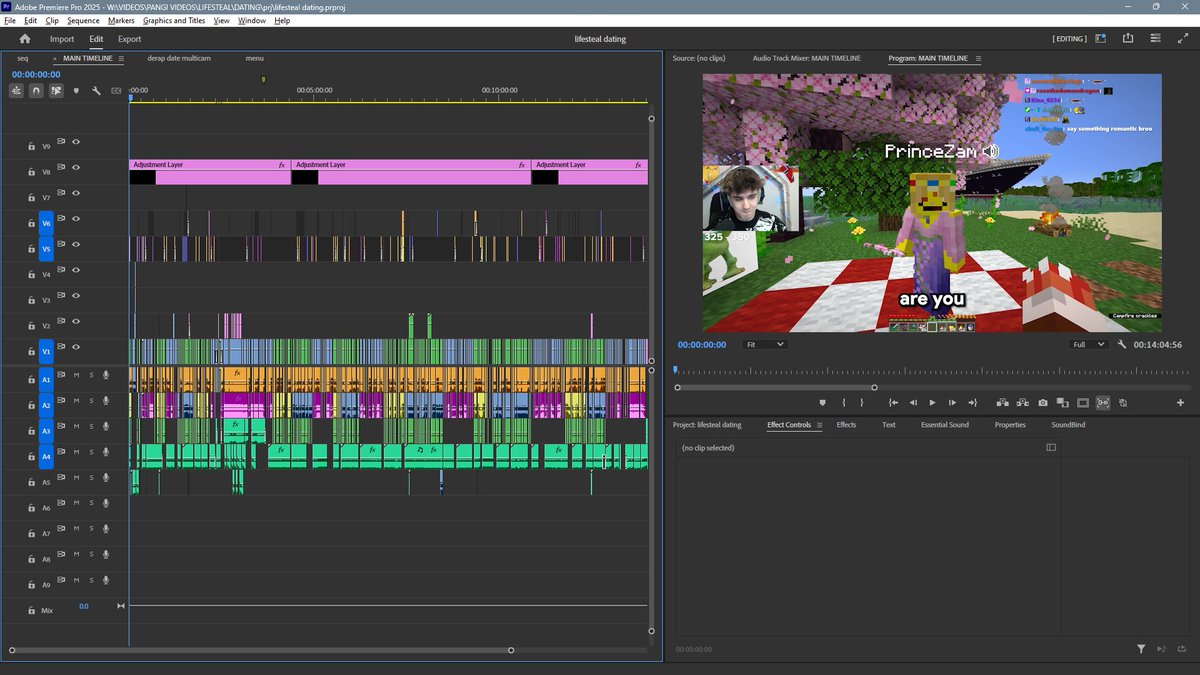This screenshot has height=675, width=1200.
Task: Open derap date multicam sequence tab
Action: [179, 58]
